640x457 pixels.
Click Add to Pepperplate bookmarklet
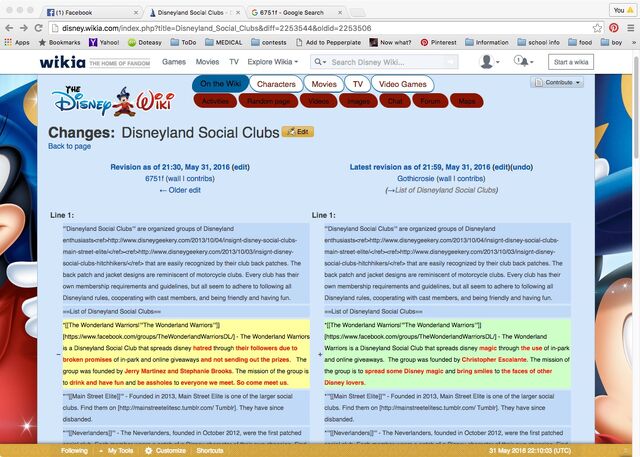tap(329, 42)
